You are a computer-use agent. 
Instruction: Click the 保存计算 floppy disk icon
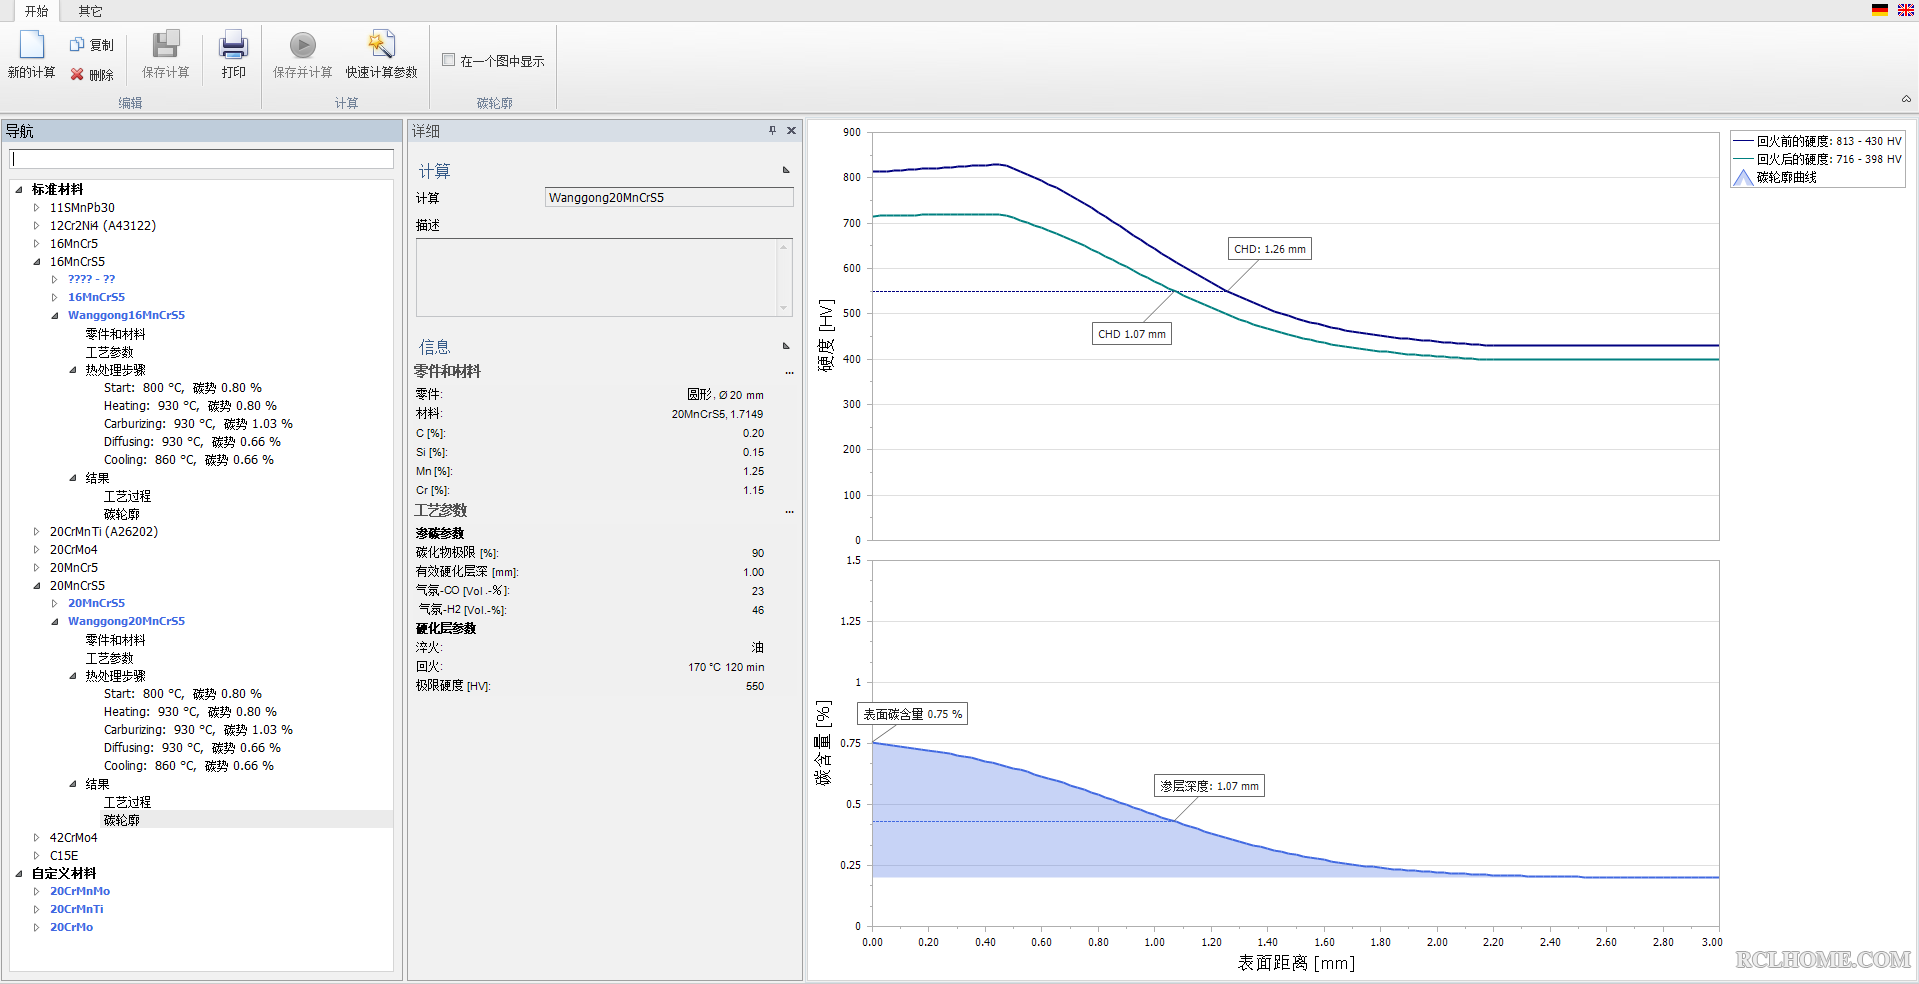coord(165,45)
